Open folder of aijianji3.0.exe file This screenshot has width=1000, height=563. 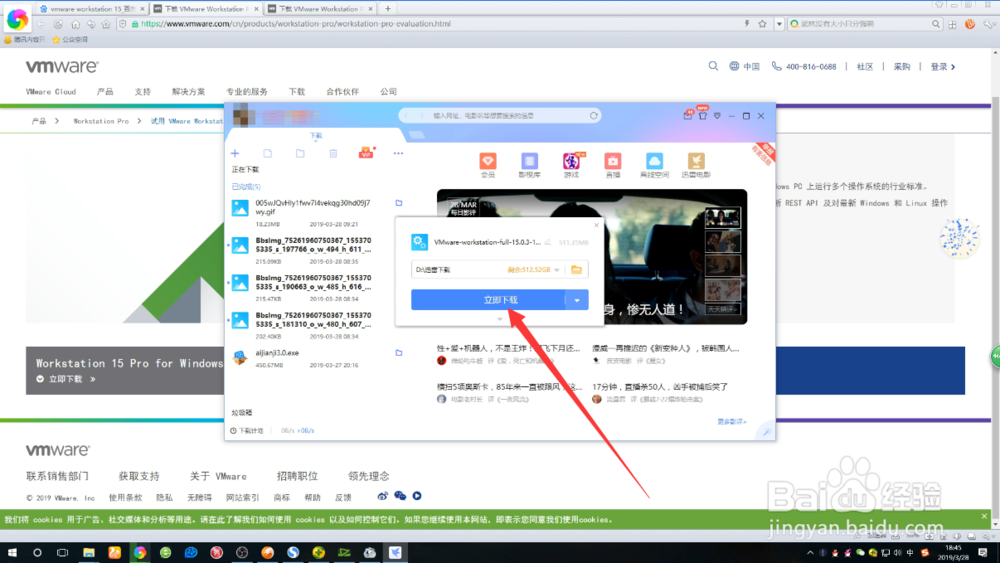click(x=399, y=353)
